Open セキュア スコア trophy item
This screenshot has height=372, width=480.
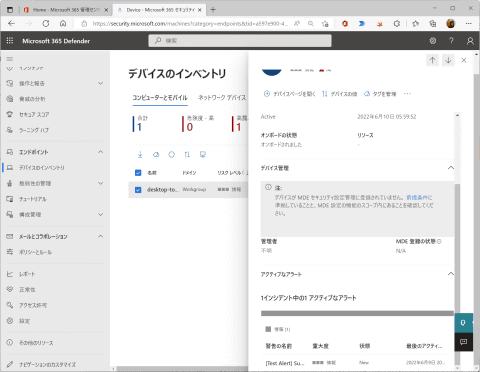[34, 115]
